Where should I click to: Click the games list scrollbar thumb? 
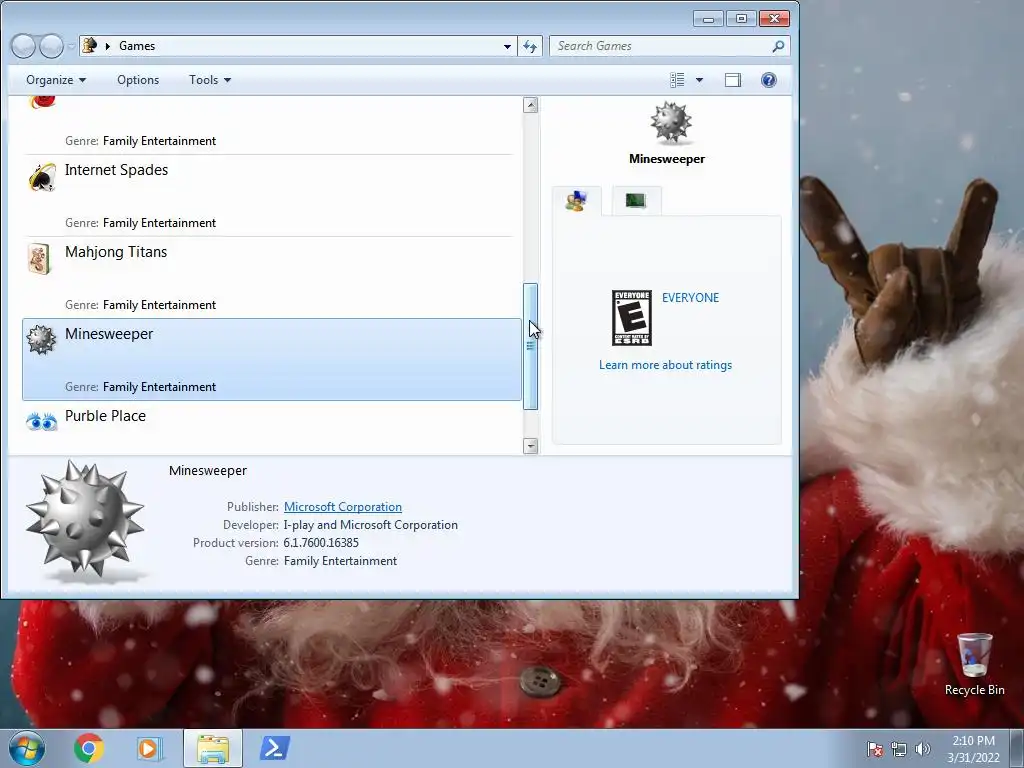[530, 346]
